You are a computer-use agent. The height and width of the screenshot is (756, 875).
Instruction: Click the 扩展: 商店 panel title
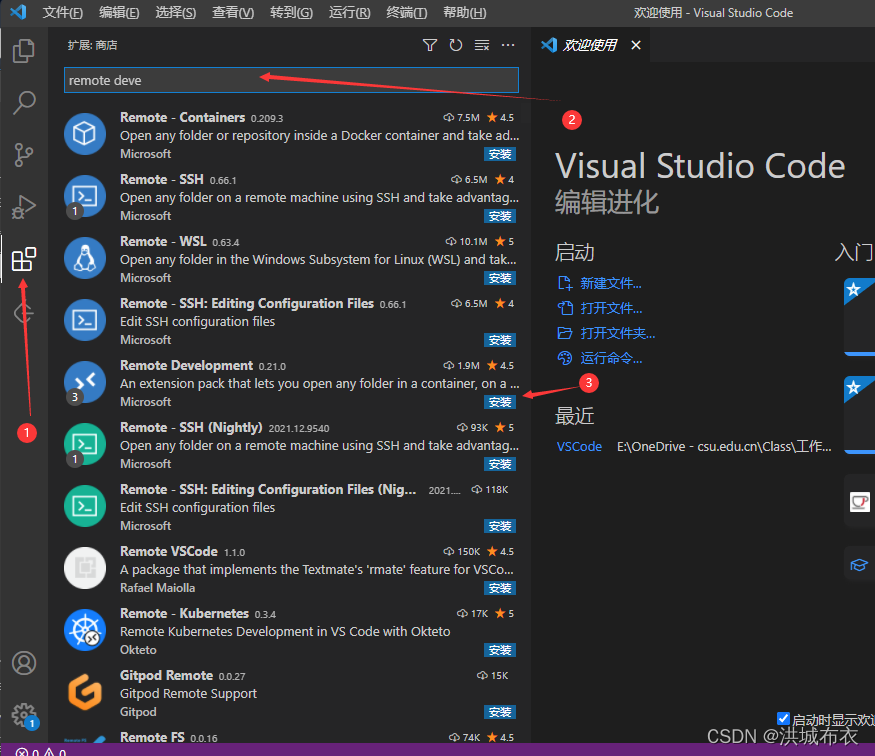pyautogui.click(x=92, y=45)
